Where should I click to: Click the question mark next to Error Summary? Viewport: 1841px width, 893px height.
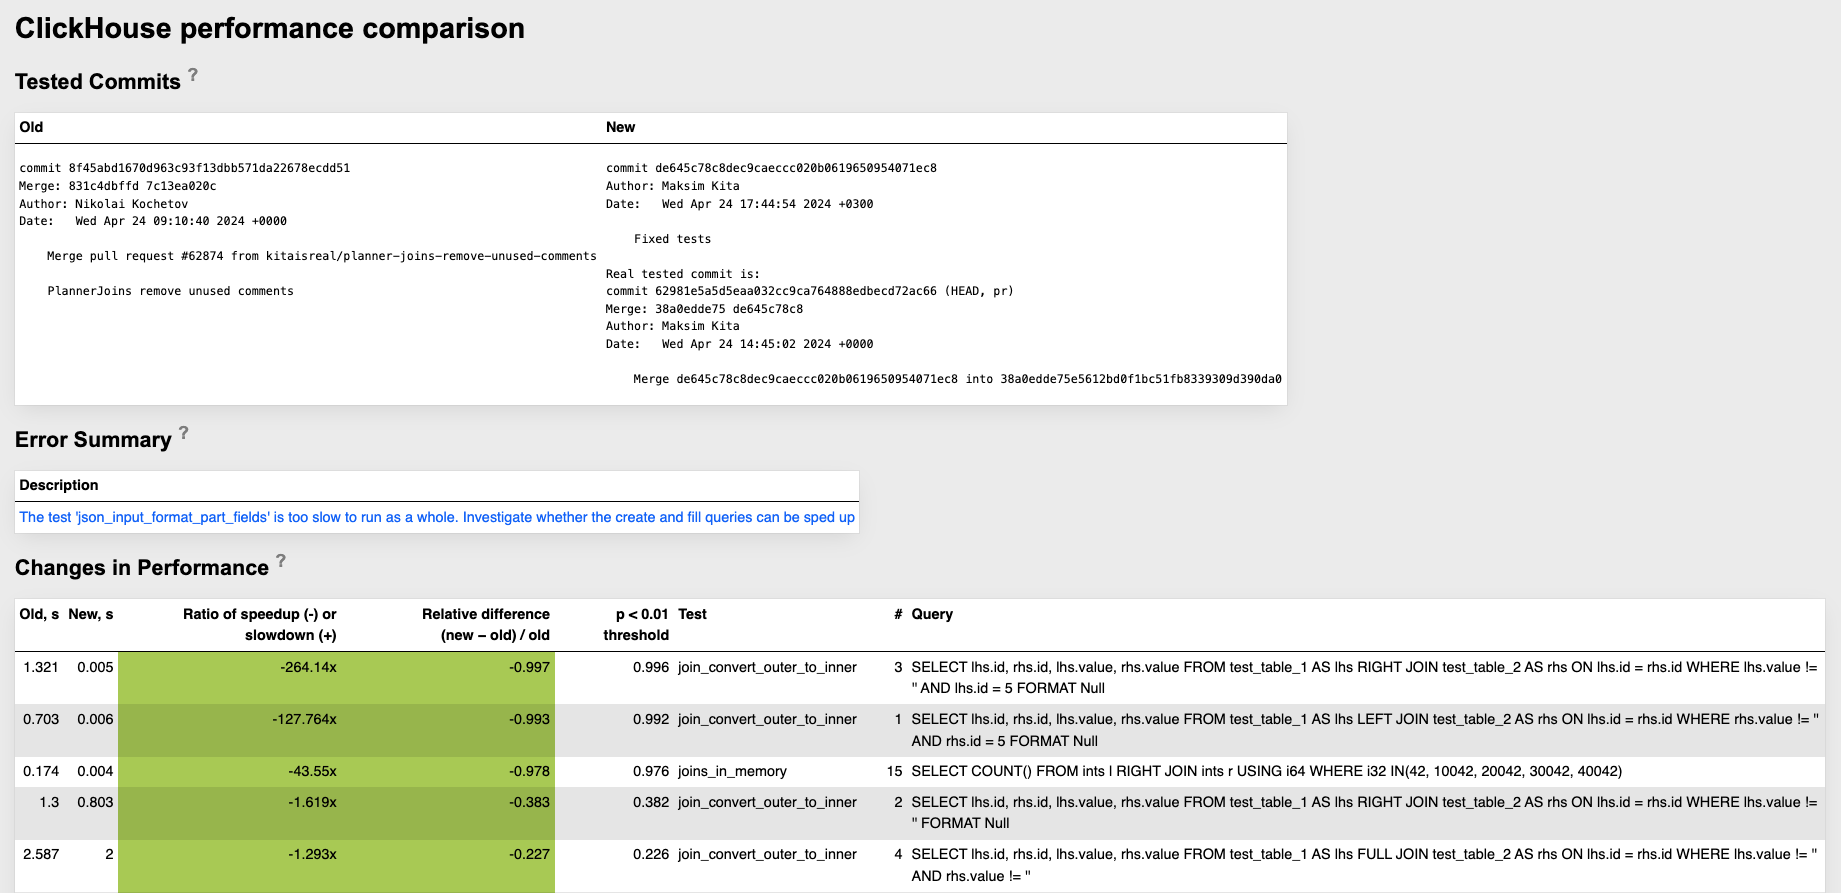(x=184, y=433)
